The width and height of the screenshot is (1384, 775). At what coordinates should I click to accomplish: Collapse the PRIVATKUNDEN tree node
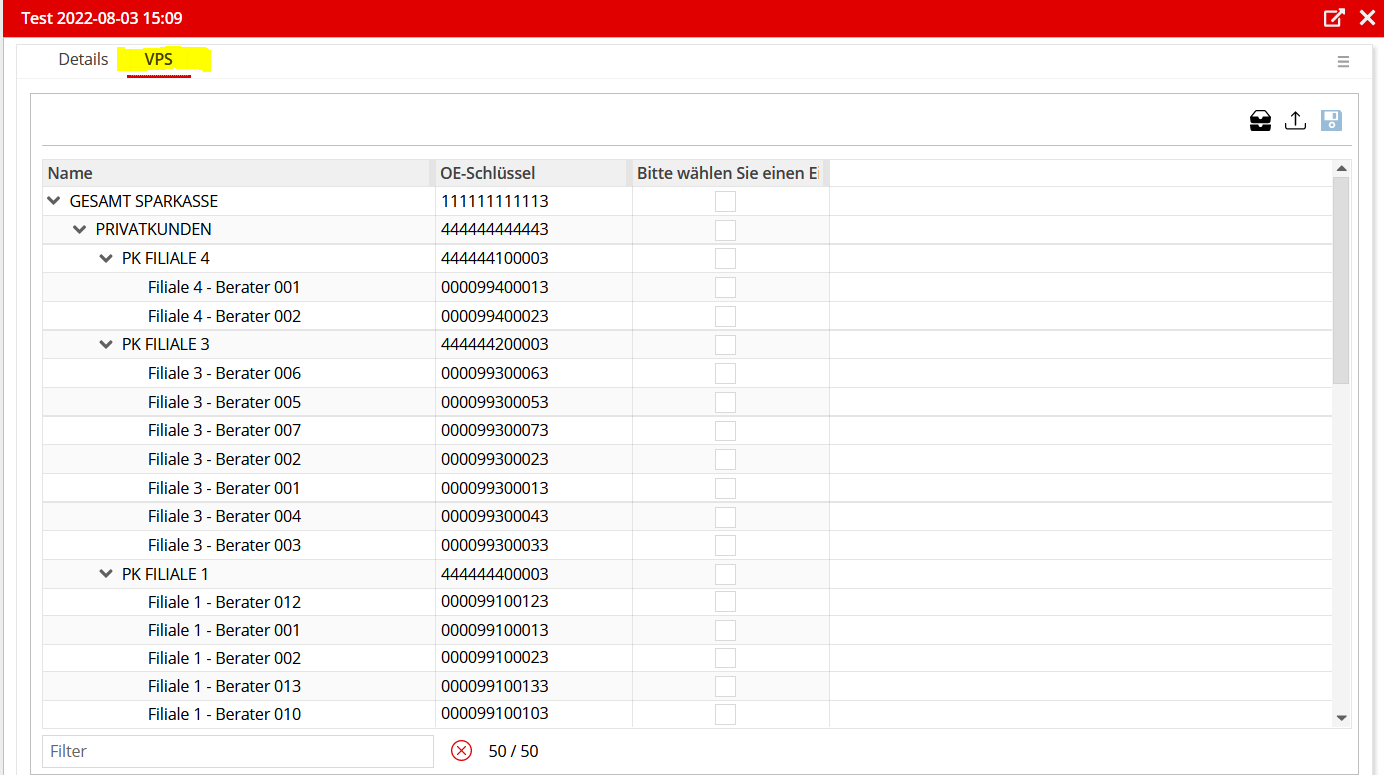[80, 230]
